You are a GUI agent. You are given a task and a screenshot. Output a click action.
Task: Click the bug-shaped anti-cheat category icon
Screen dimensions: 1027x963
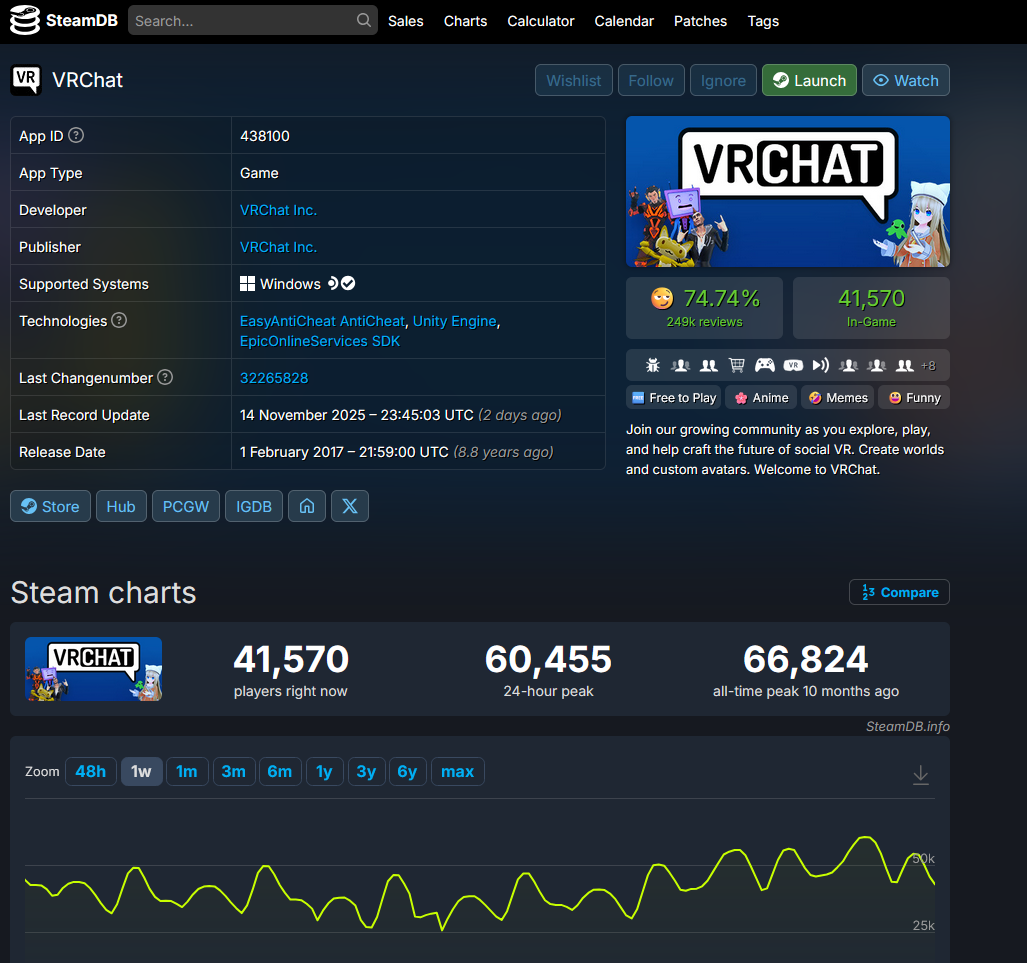click(x=653, y=365)
